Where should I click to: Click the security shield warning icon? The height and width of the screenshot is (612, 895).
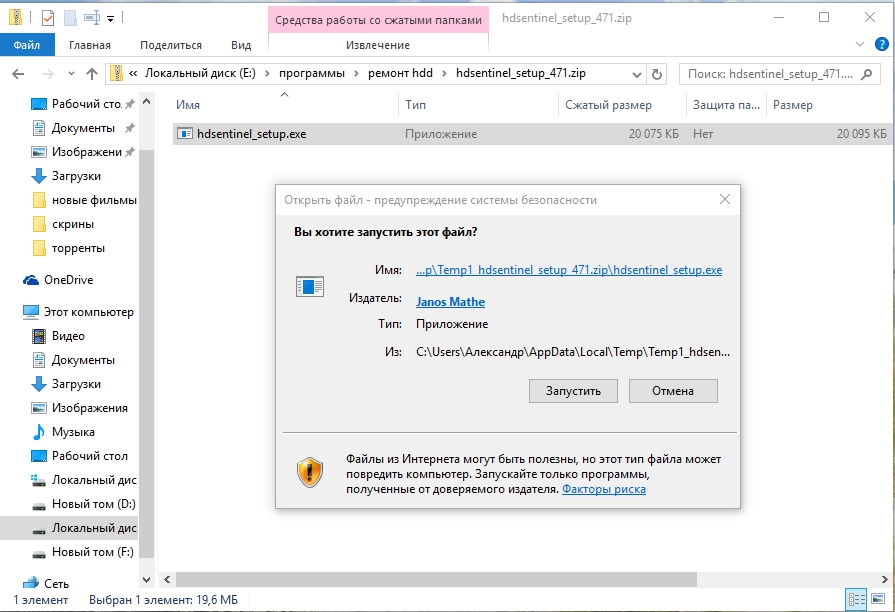pos(310,472)
